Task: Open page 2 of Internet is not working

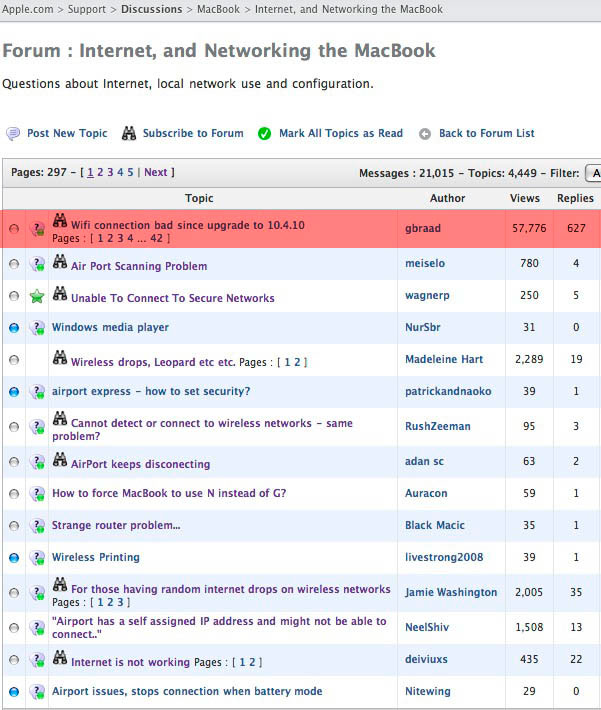Action: 252,662
